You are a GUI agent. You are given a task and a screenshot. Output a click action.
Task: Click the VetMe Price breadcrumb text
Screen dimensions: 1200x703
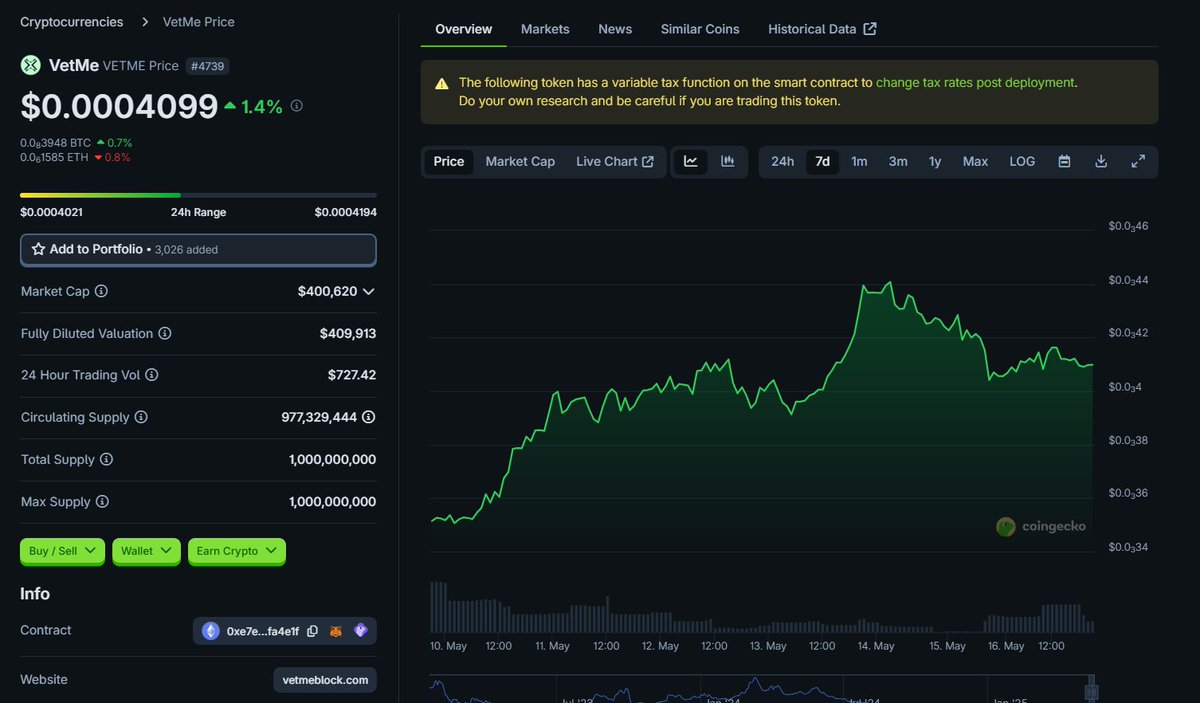[x=198, y=21]
